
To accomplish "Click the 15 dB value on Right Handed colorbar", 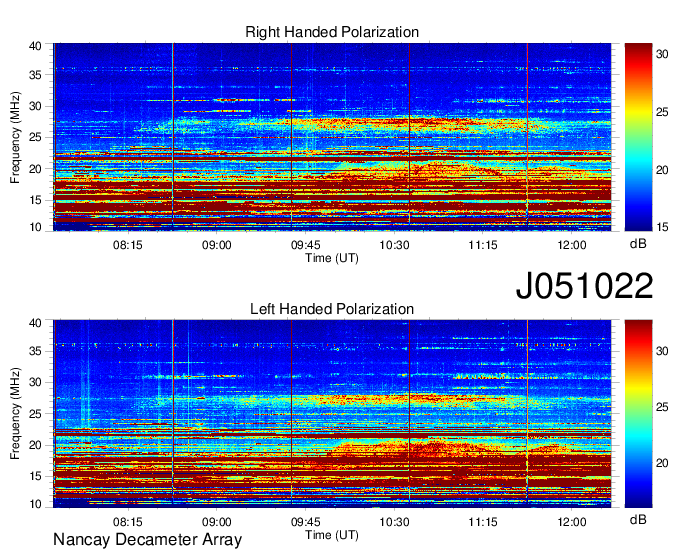I will coord(662,227).
